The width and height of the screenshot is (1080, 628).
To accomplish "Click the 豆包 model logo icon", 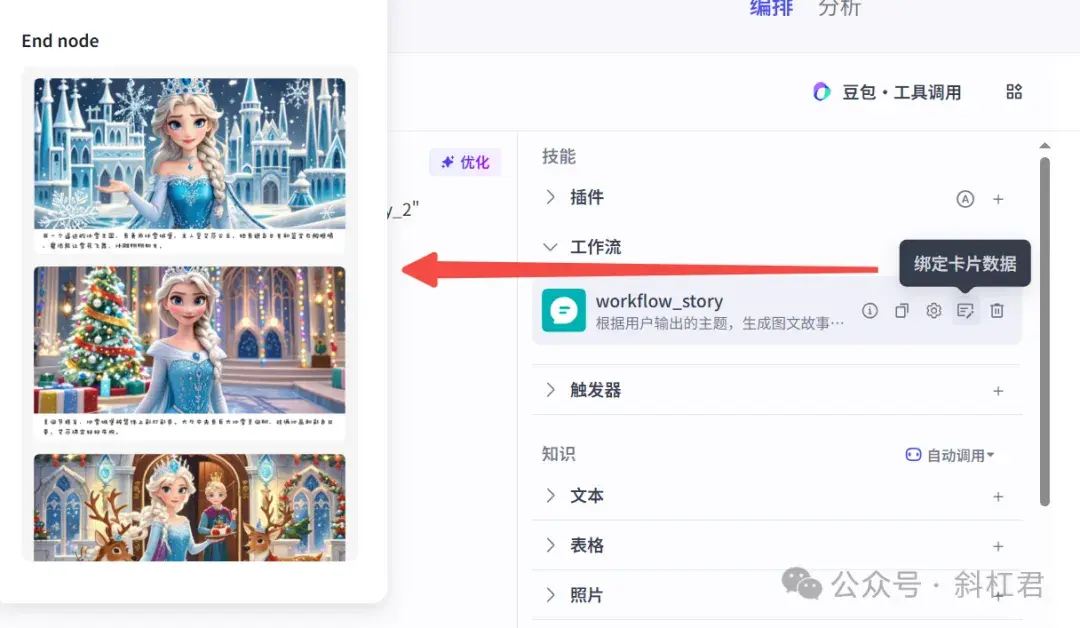I will [821, 92].
